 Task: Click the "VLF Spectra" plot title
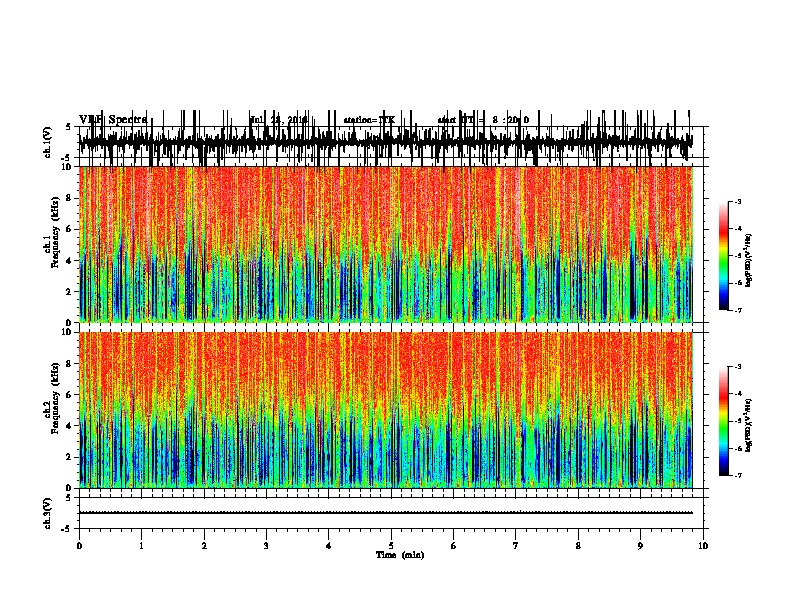click(x=113, y=120)
